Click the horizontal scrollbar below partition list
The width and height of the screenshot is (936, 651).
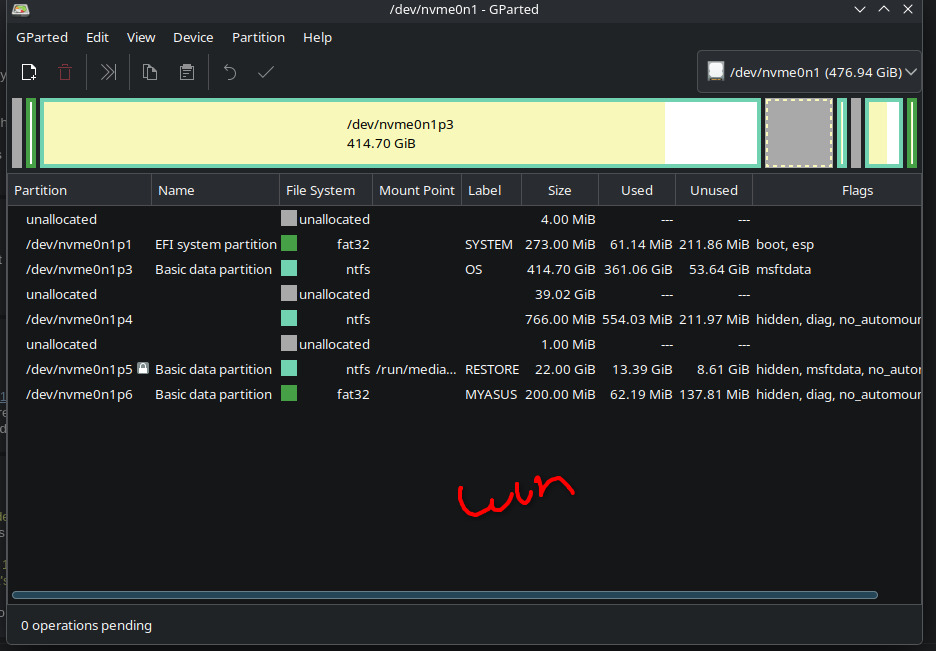[x=445, y=595]
